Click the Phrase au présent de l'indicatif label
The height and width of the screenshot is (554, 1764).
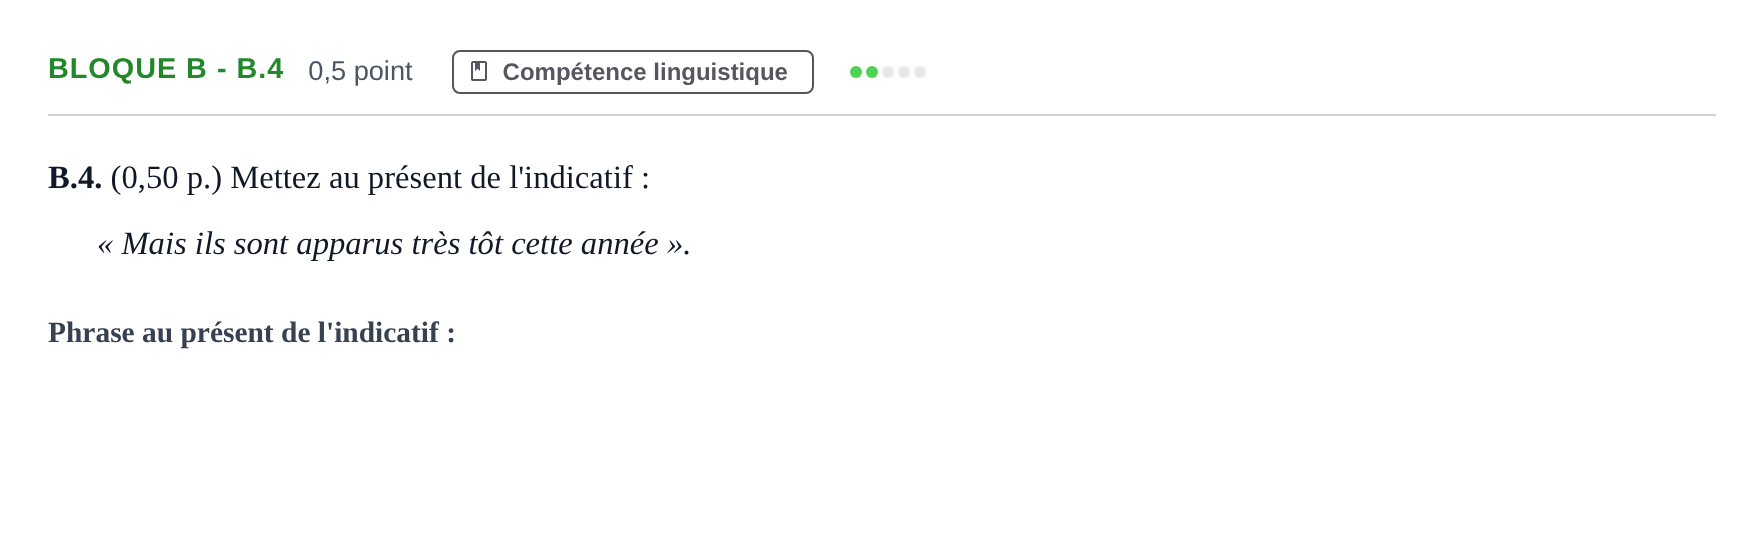pyautogui.click(x=252, y=332)
